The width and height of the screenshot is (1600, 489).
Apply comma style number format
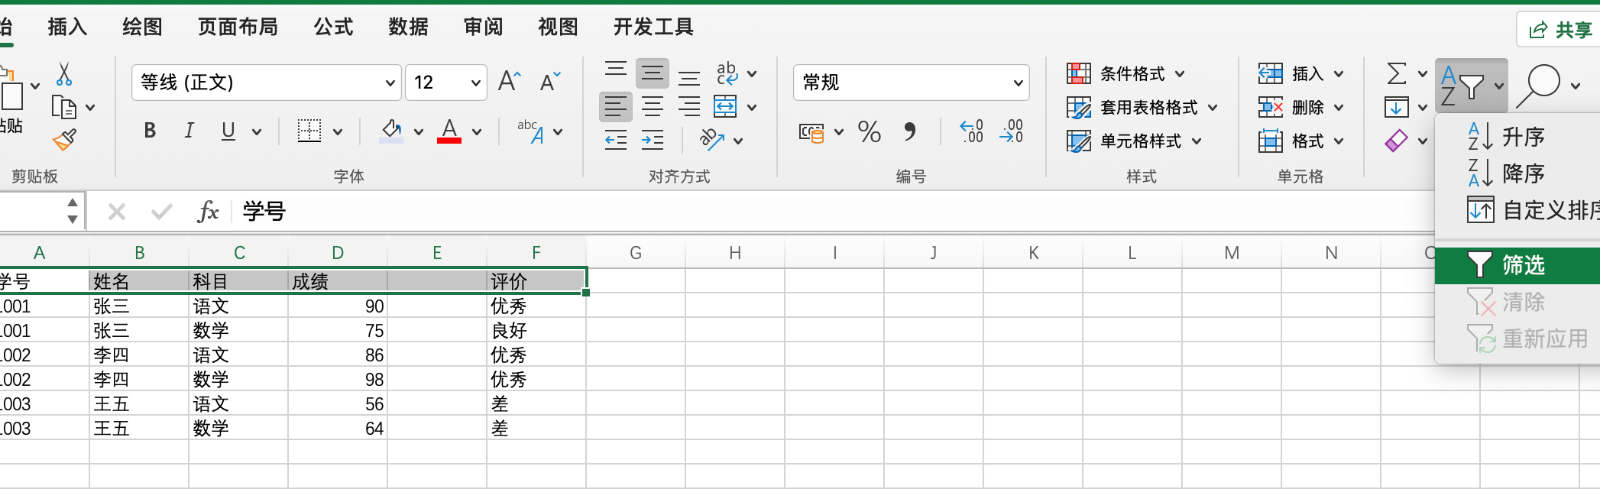(x=909, y=131)
